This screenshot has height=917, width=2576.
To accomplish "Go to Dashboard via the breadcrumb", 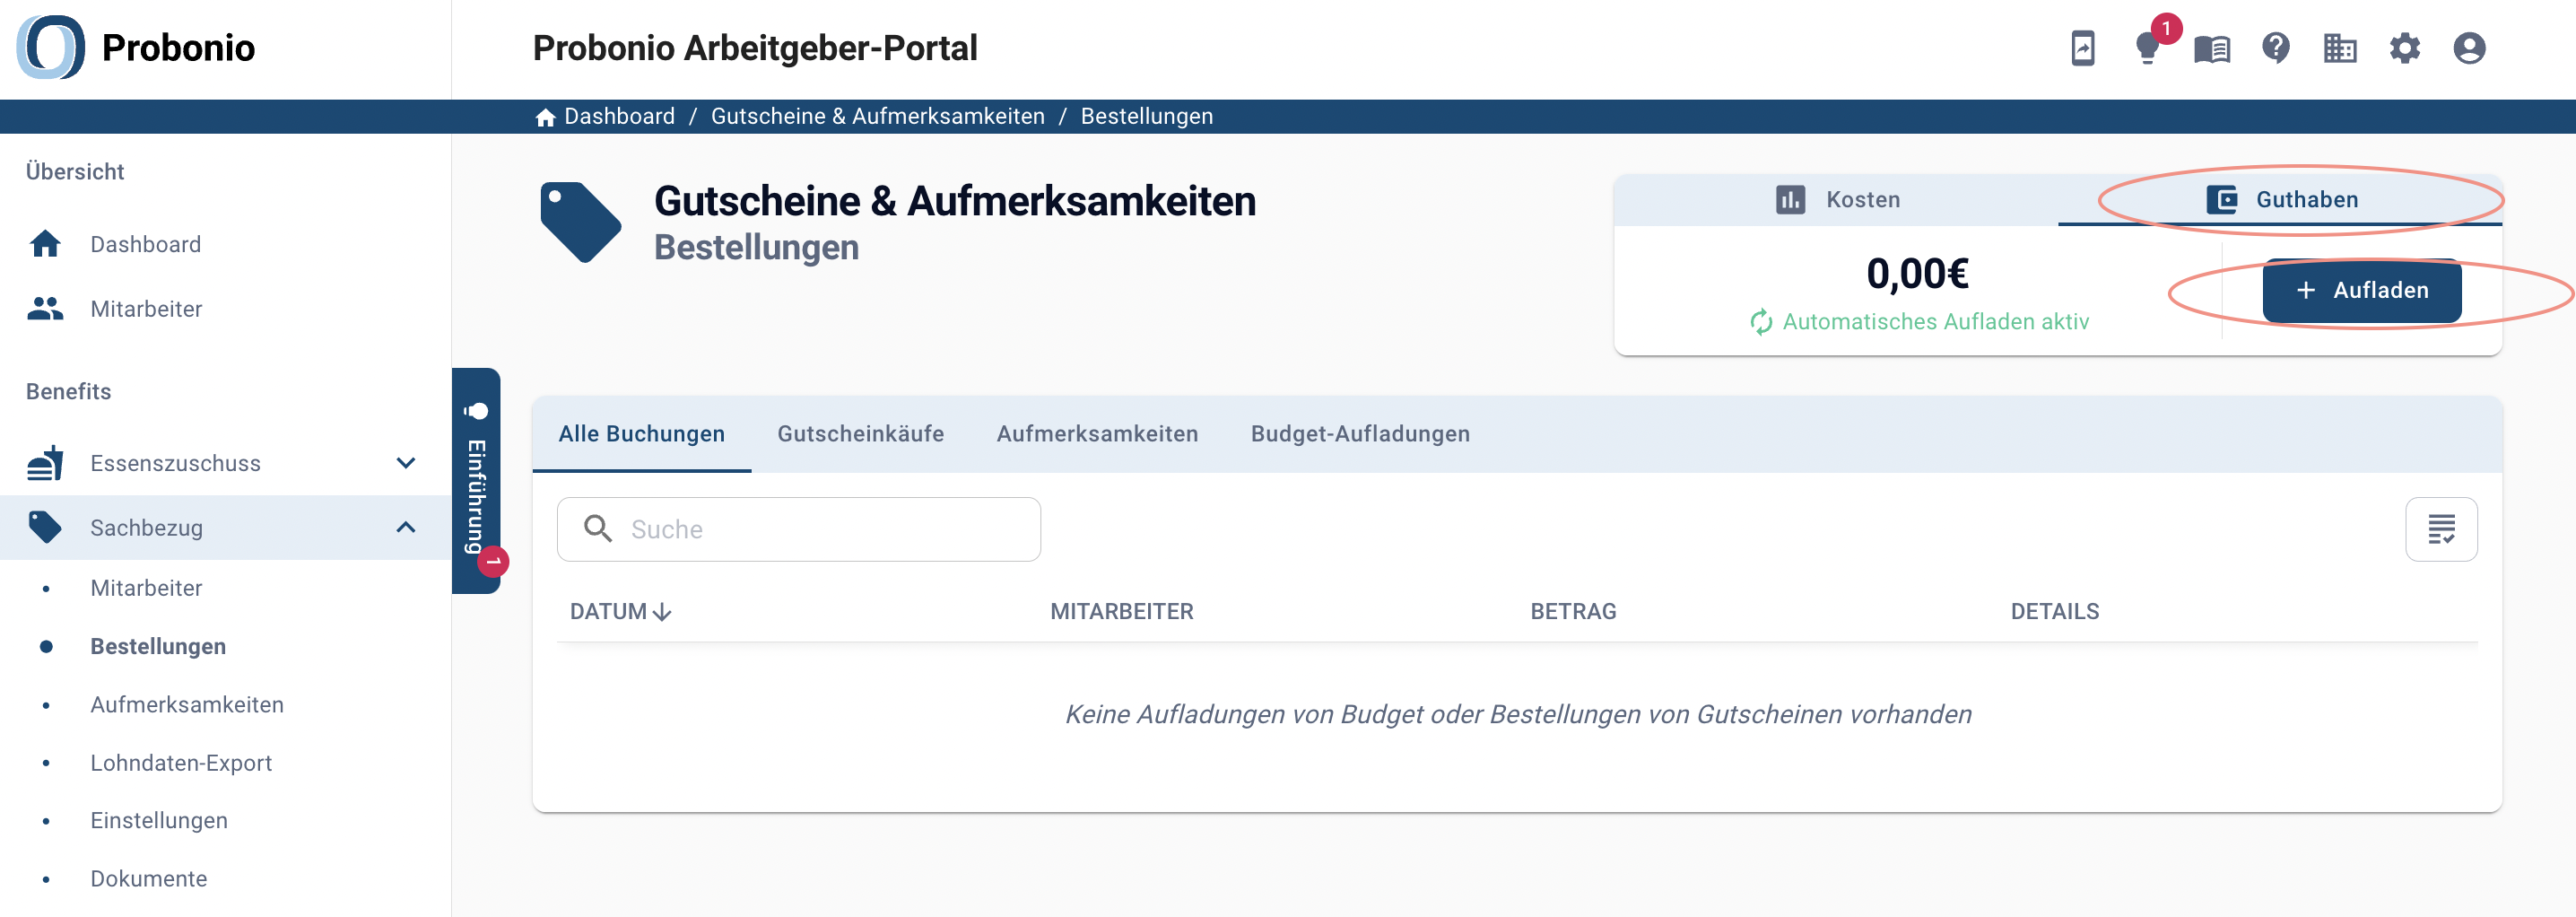I will (x=606, y=116).
